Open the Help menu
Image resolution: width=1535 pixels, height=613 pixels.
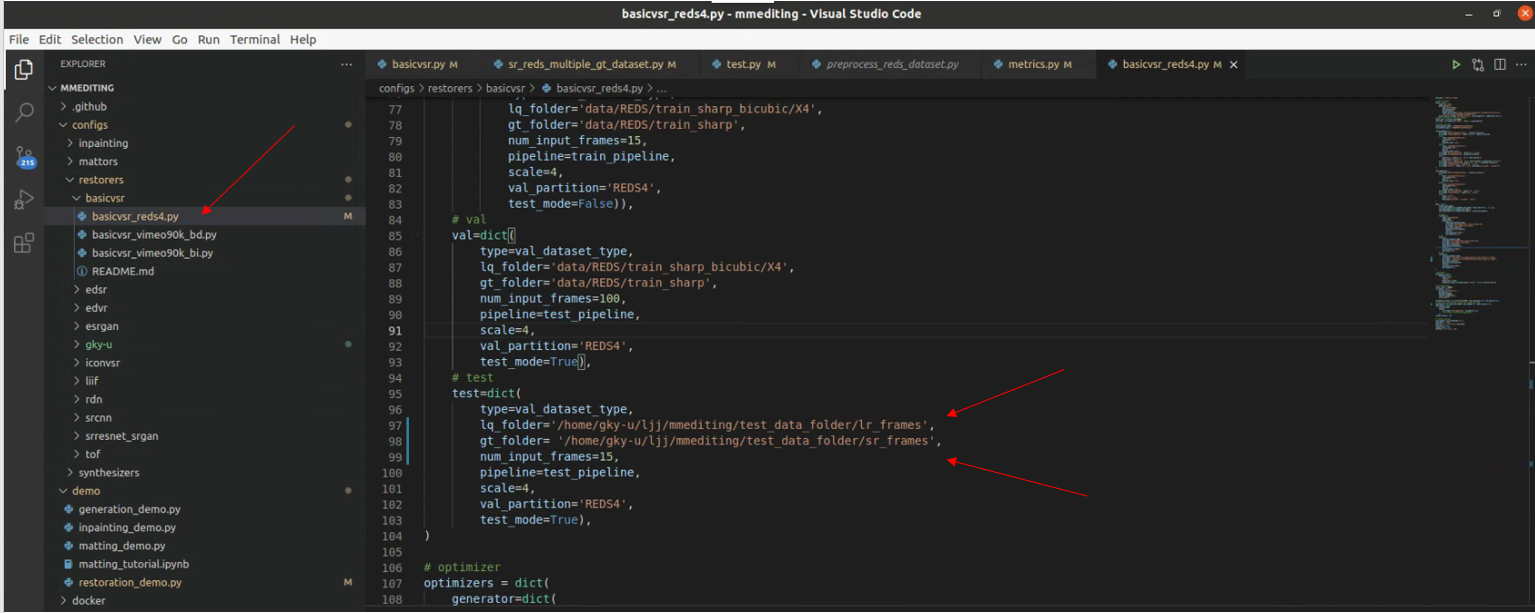[303, 39]
